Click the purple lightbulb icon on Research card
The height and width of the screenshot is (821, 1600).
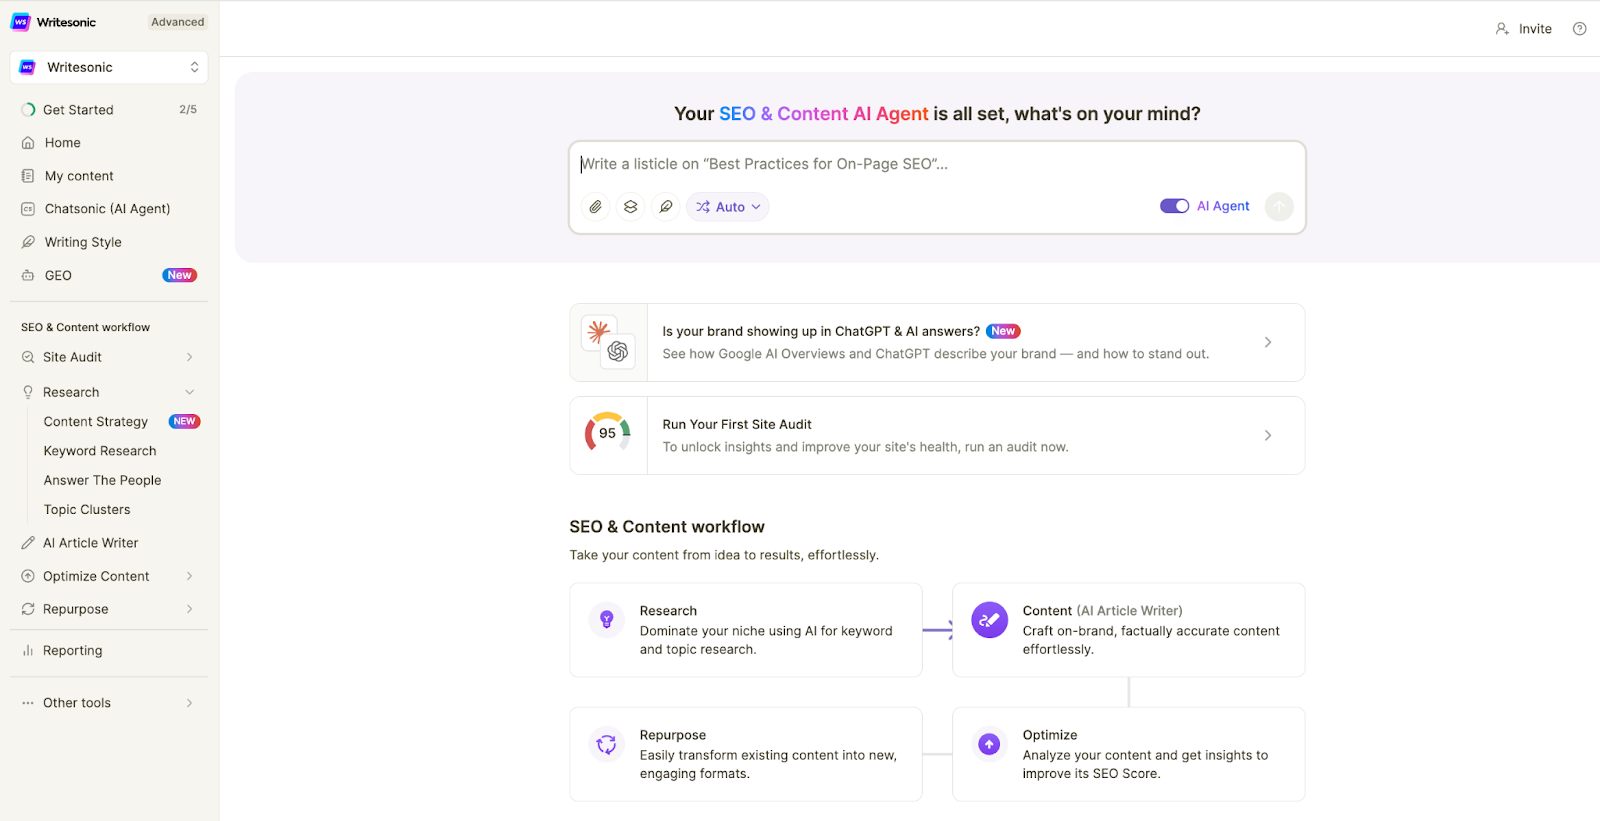point(606,620)
